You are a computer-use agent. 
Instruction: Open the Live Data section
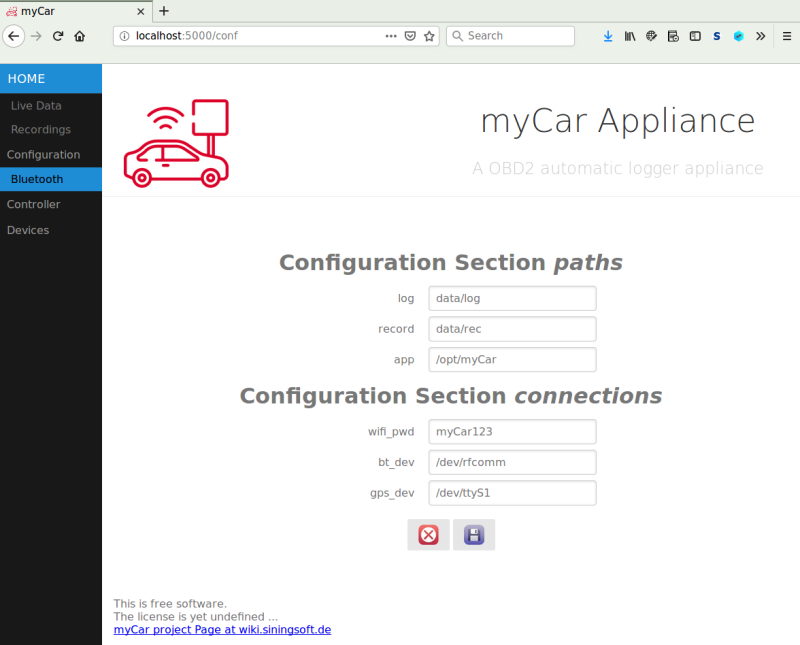(36, 105)
